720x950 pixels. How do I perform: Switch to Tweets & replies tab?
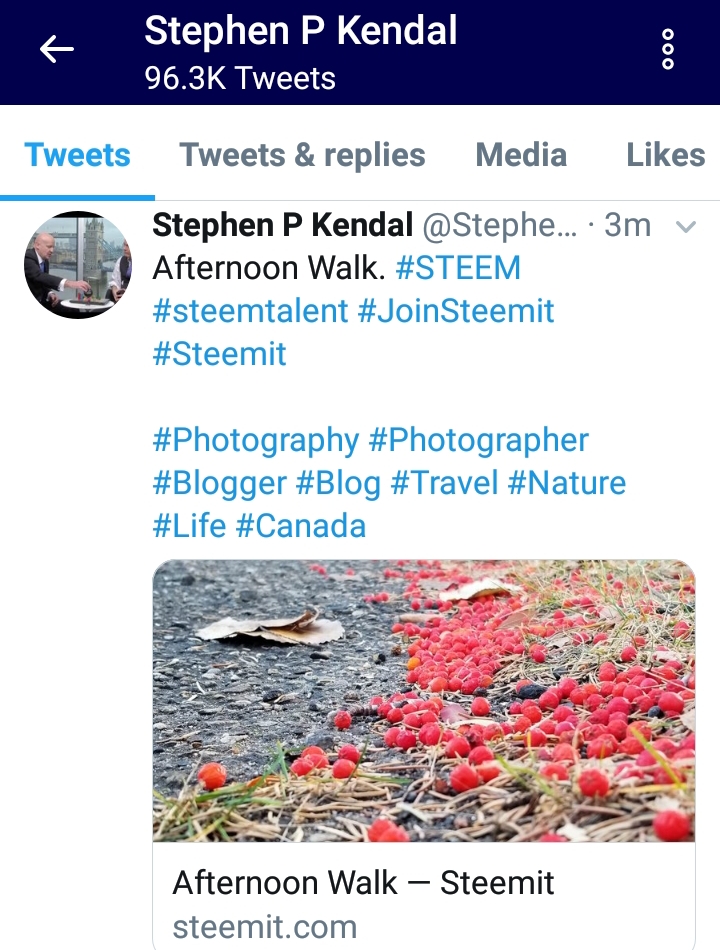click(302, 155)
